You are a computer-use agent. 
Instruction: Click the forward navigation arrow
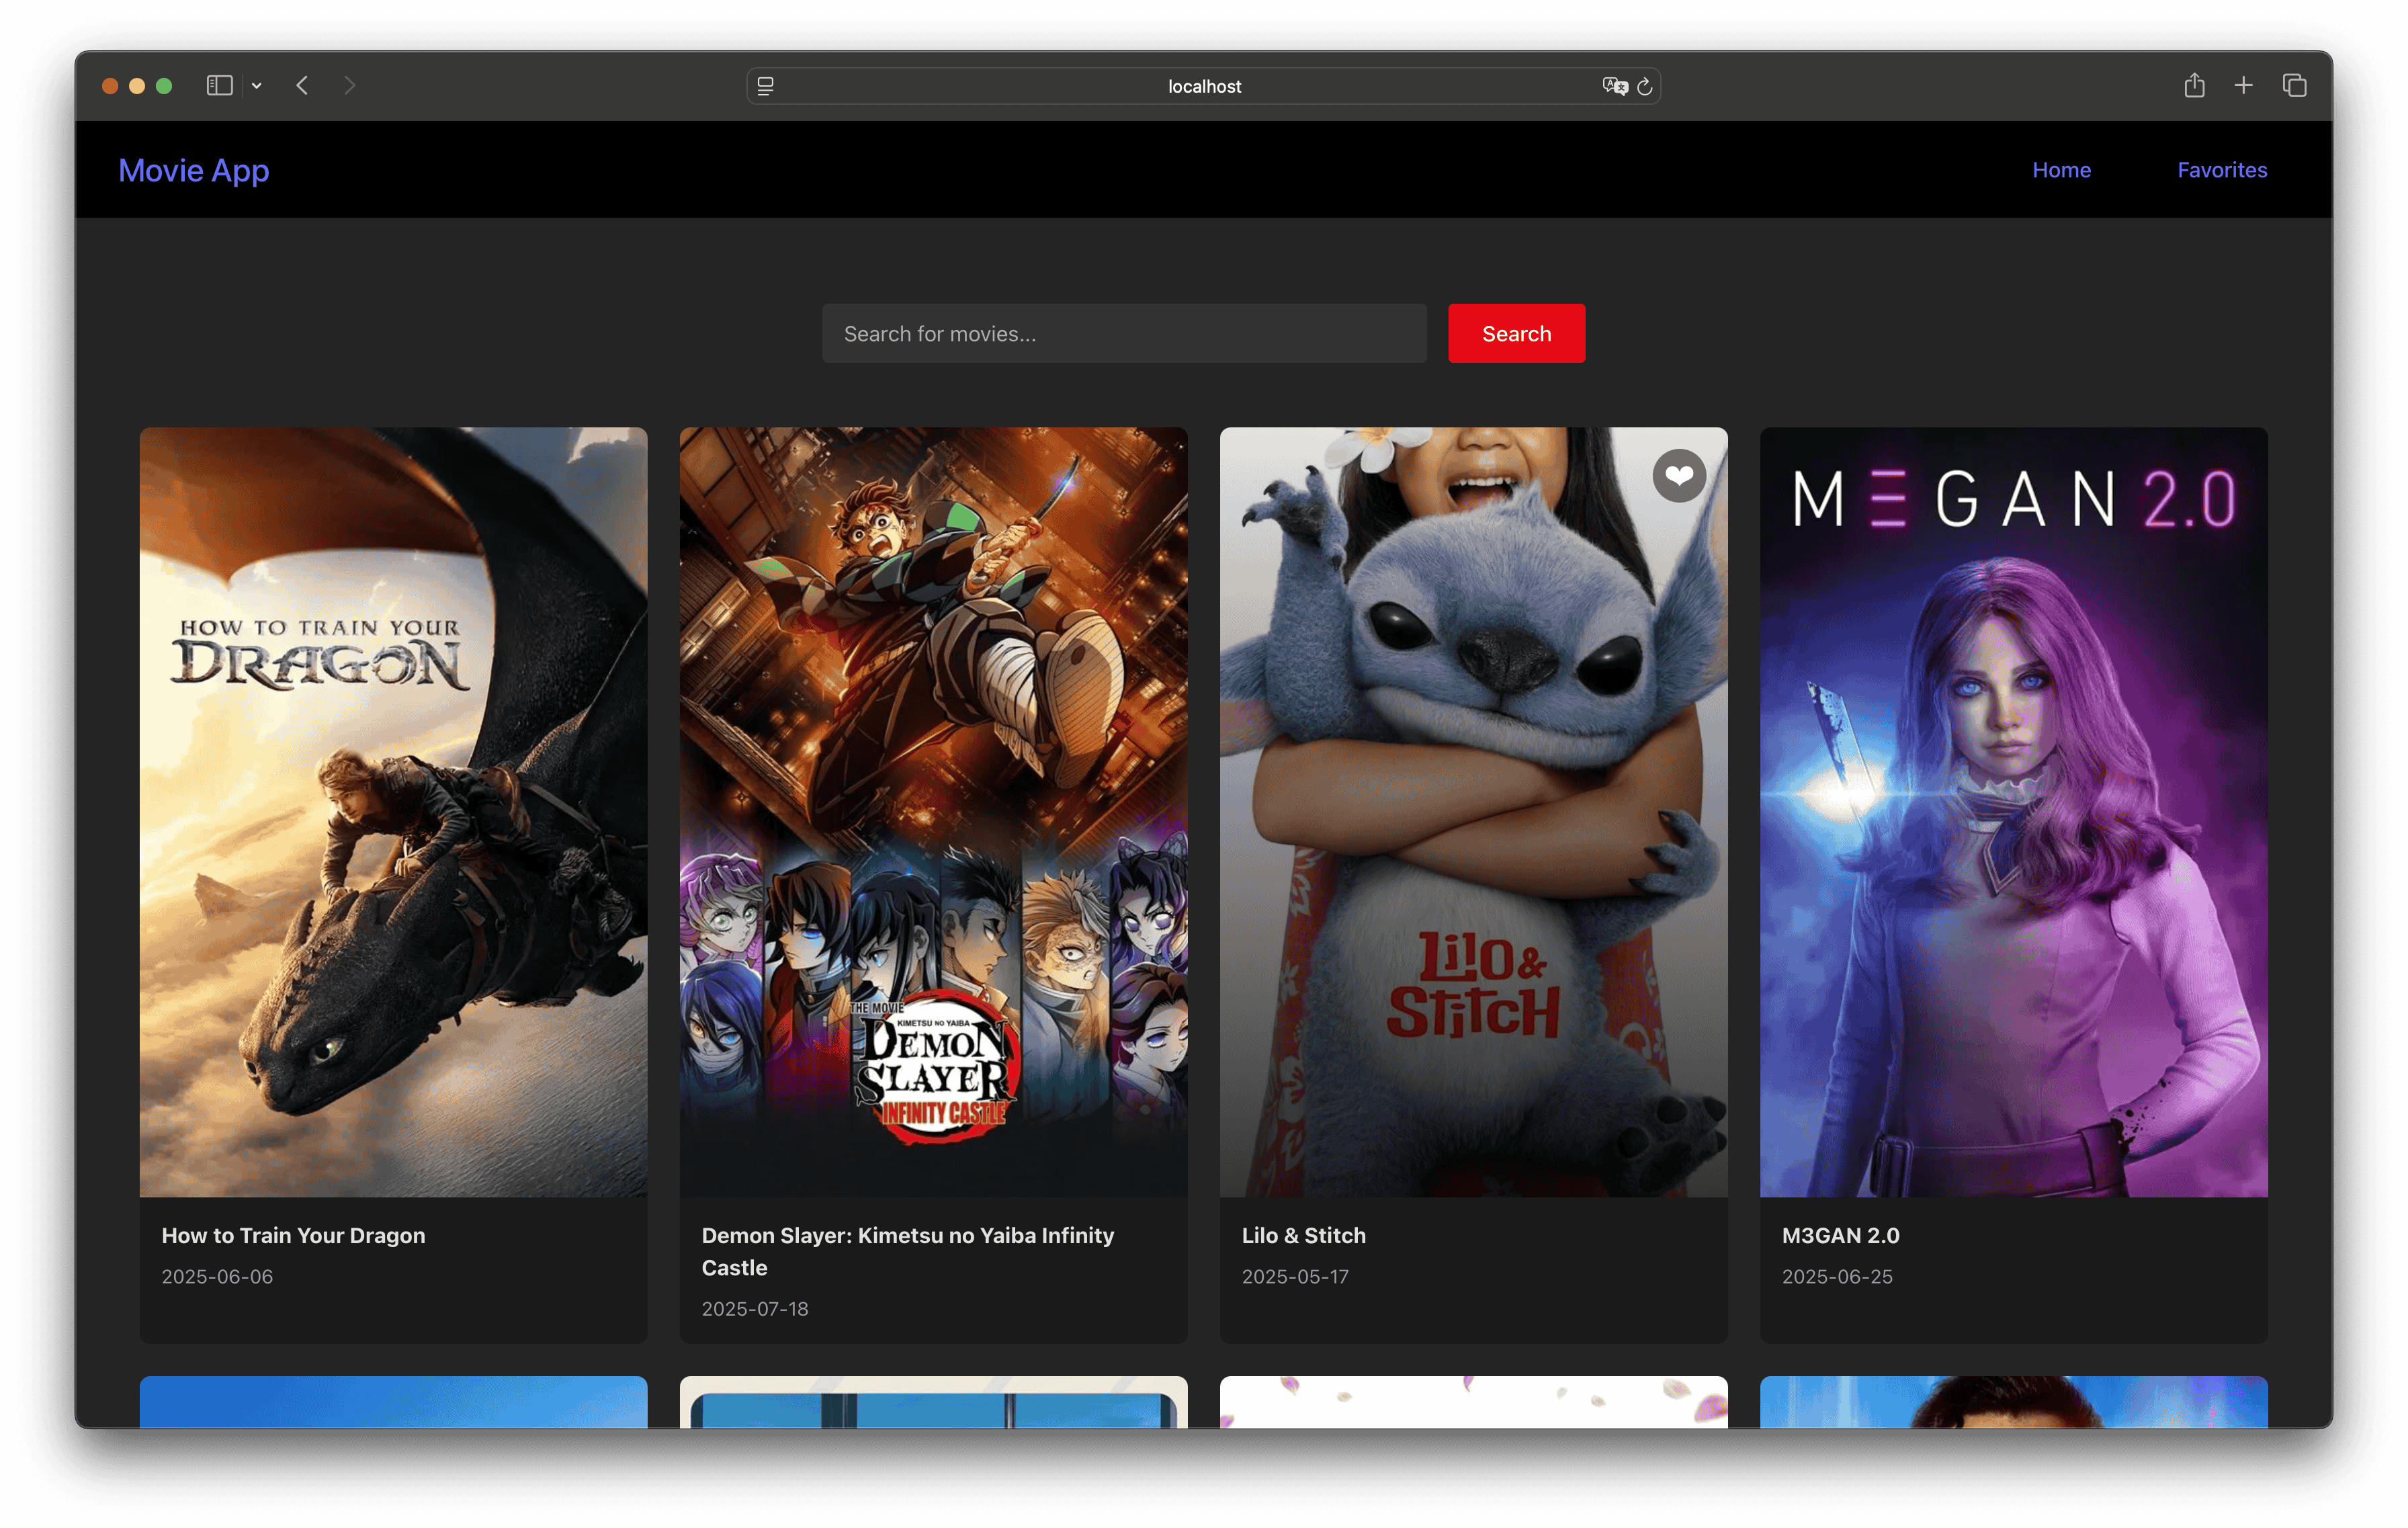tap(350, 85)
